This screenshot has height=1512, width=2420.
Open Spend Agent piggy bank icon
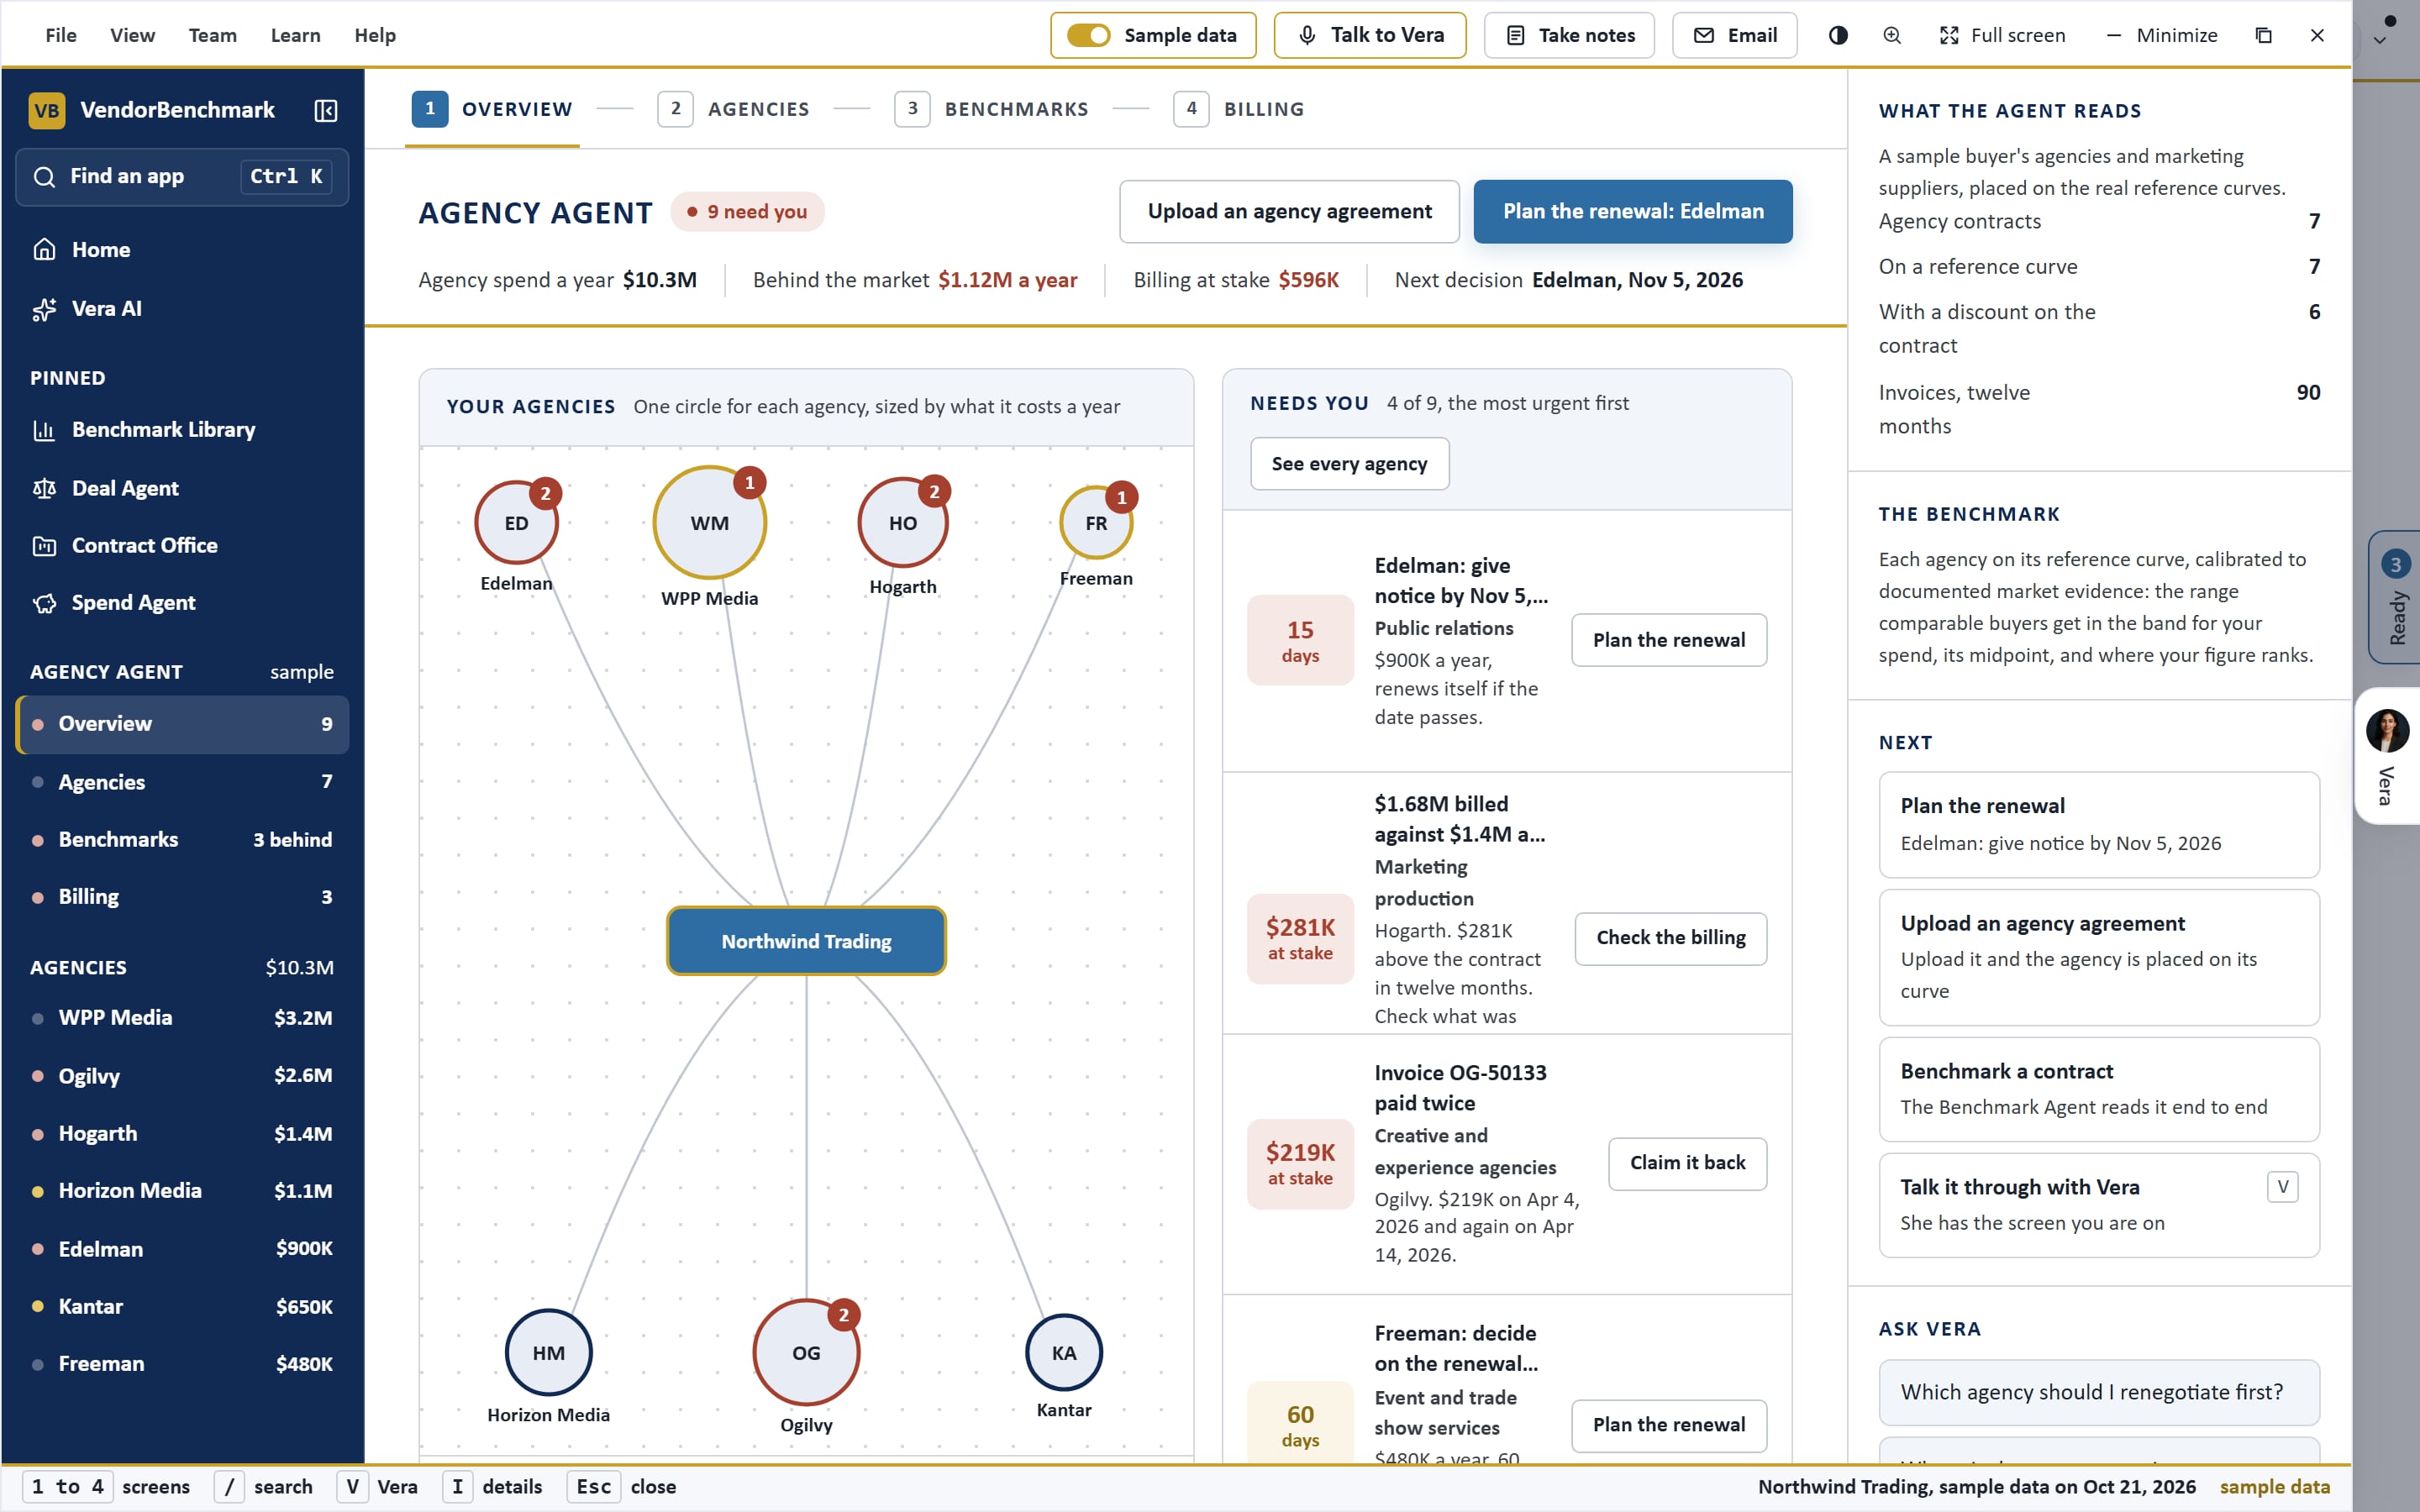click(44, 603)
